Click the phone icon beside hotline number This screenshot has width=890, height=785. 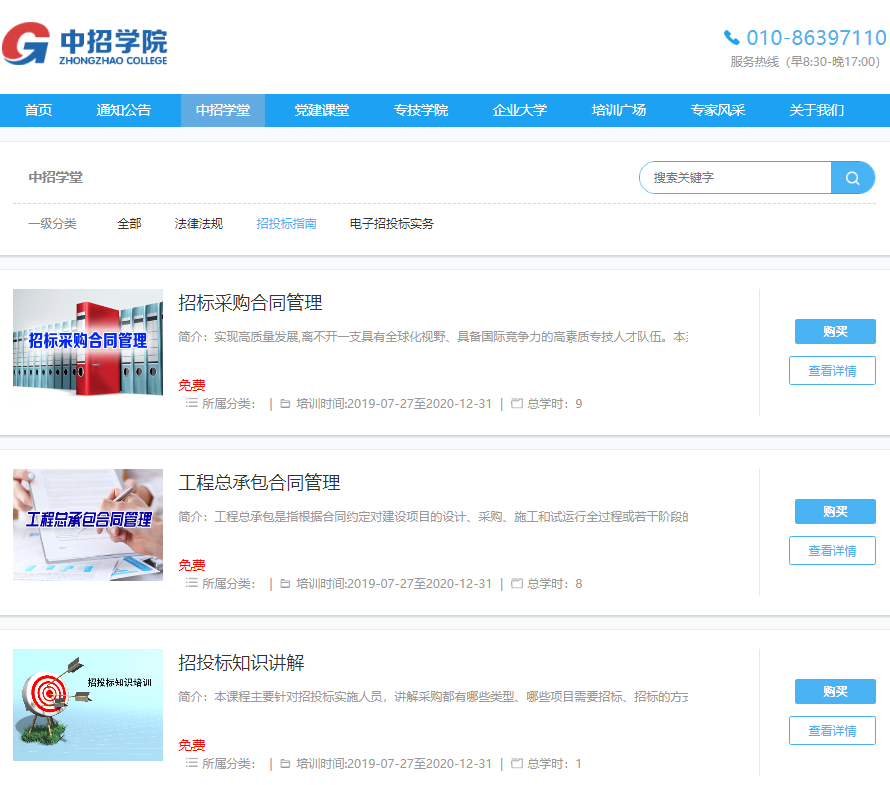(x=732, y=38)
